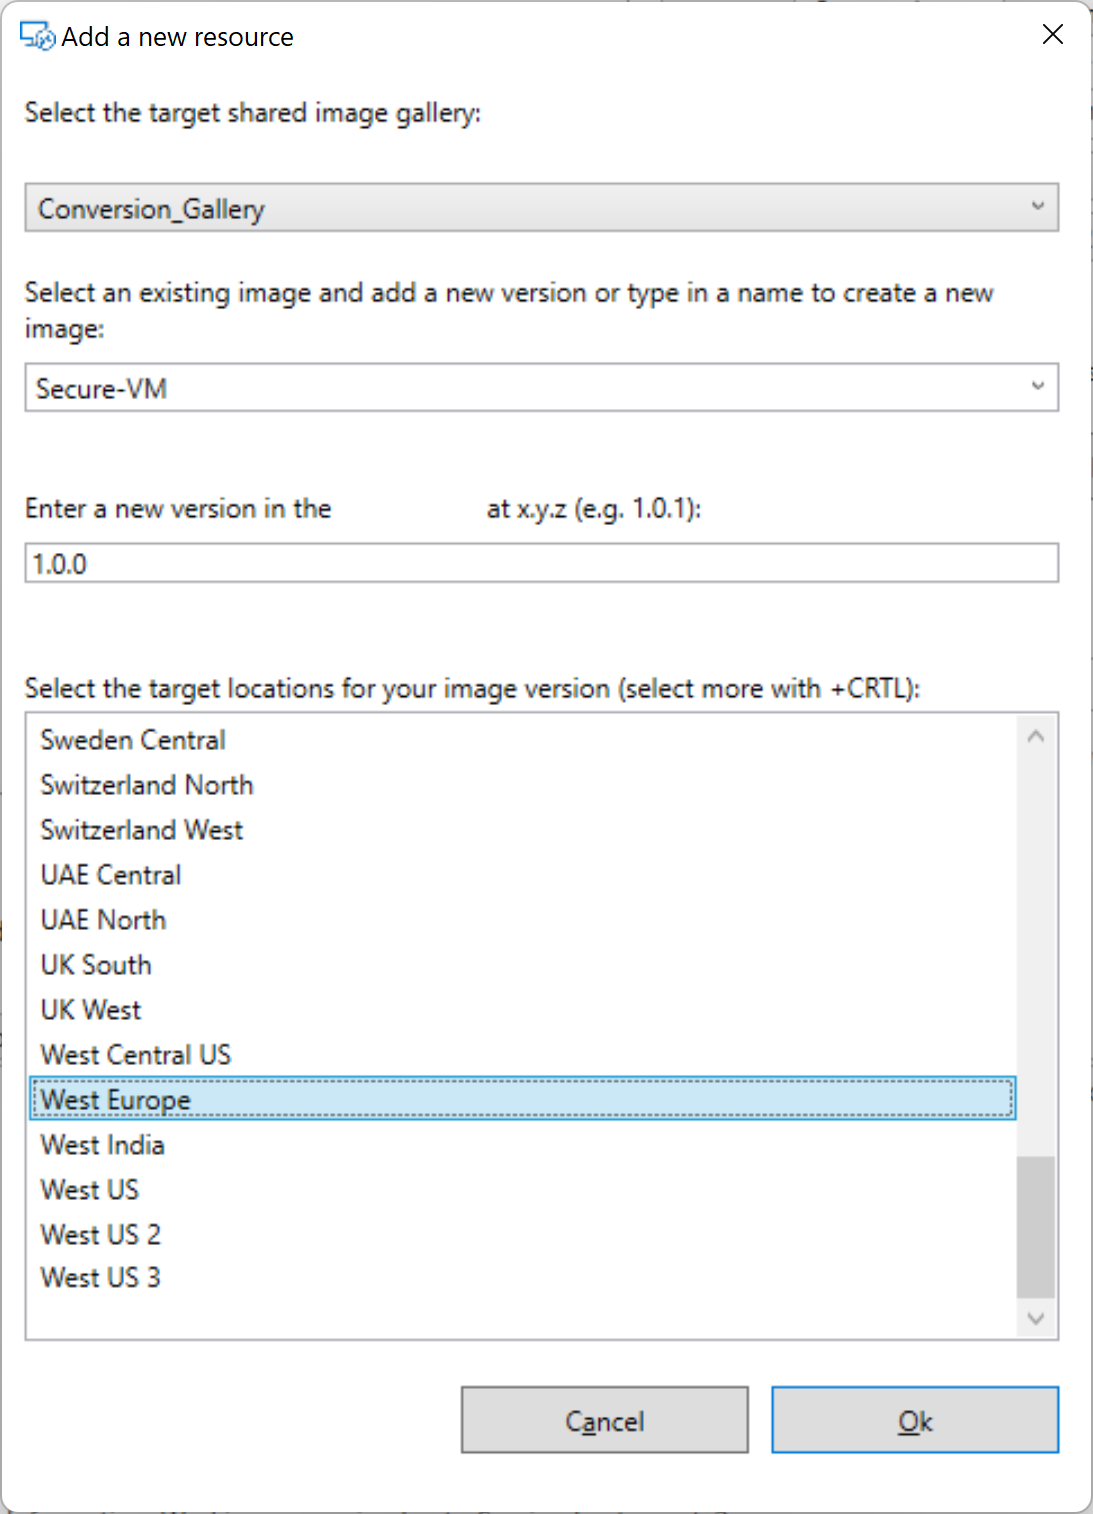Screen dimensions: 1093x1514
Task: Choose Switzerland North location
Action: [522, 785]
